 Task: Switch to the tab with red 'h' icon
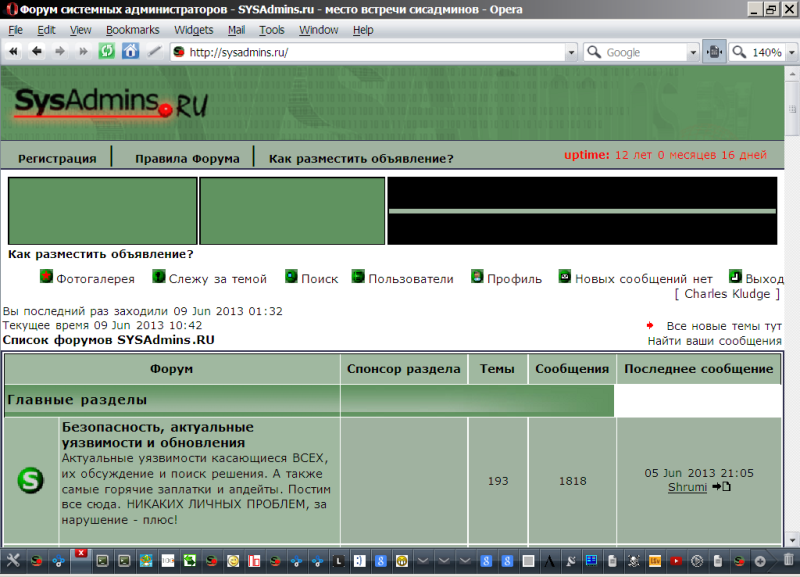coord(254,561)
